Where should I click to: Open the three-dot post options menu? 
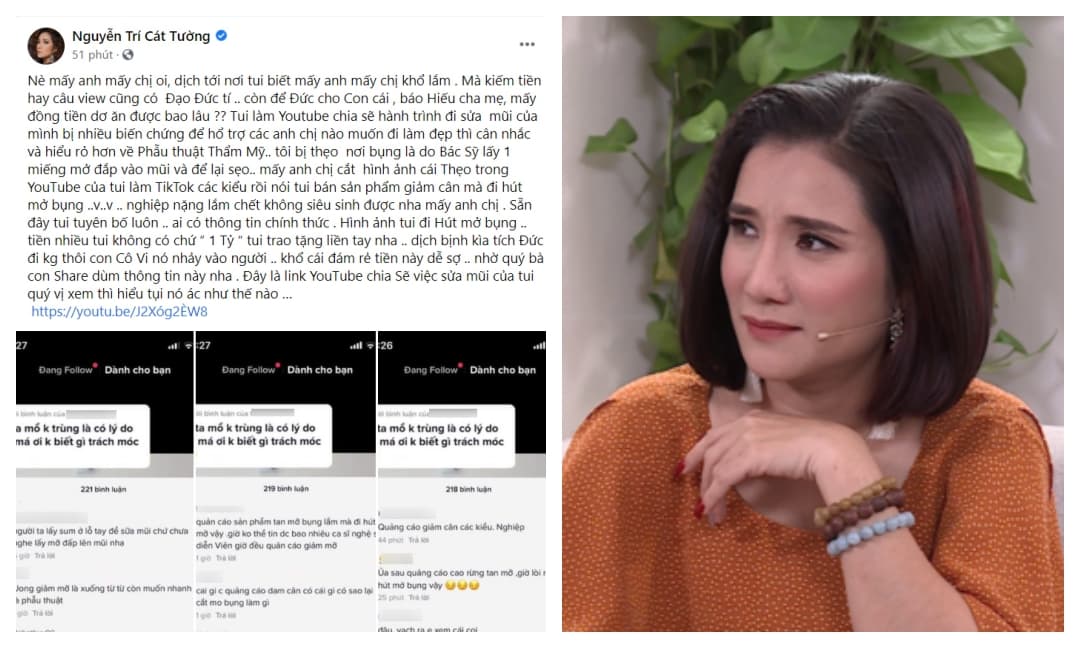coord(527,44)
